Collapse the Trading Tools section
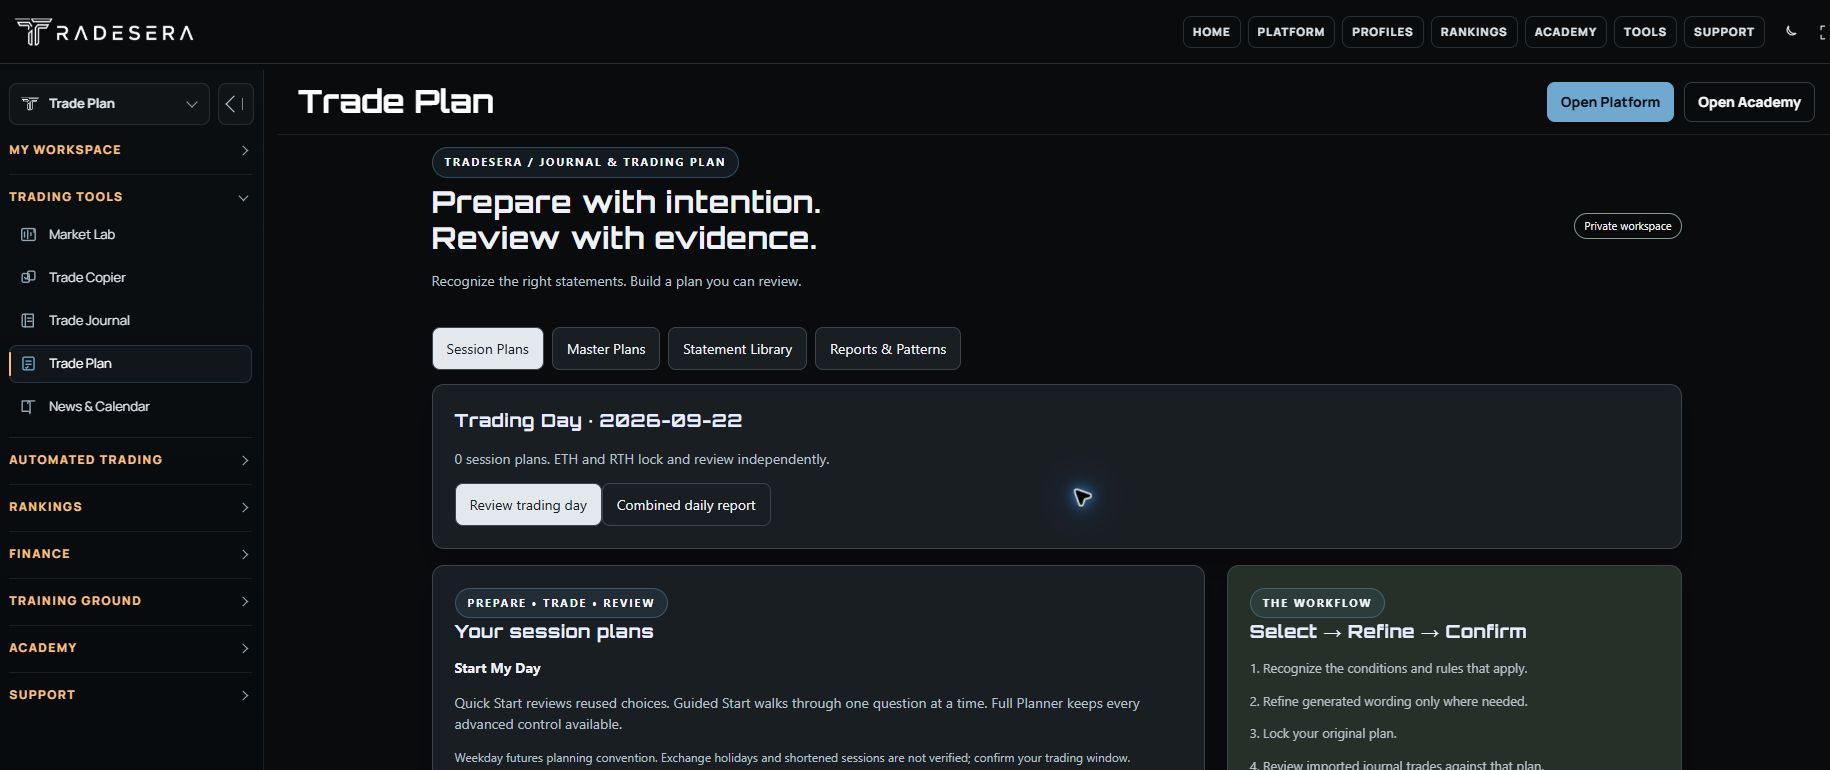The image size is (1830, 770). (x=130, y=197)
